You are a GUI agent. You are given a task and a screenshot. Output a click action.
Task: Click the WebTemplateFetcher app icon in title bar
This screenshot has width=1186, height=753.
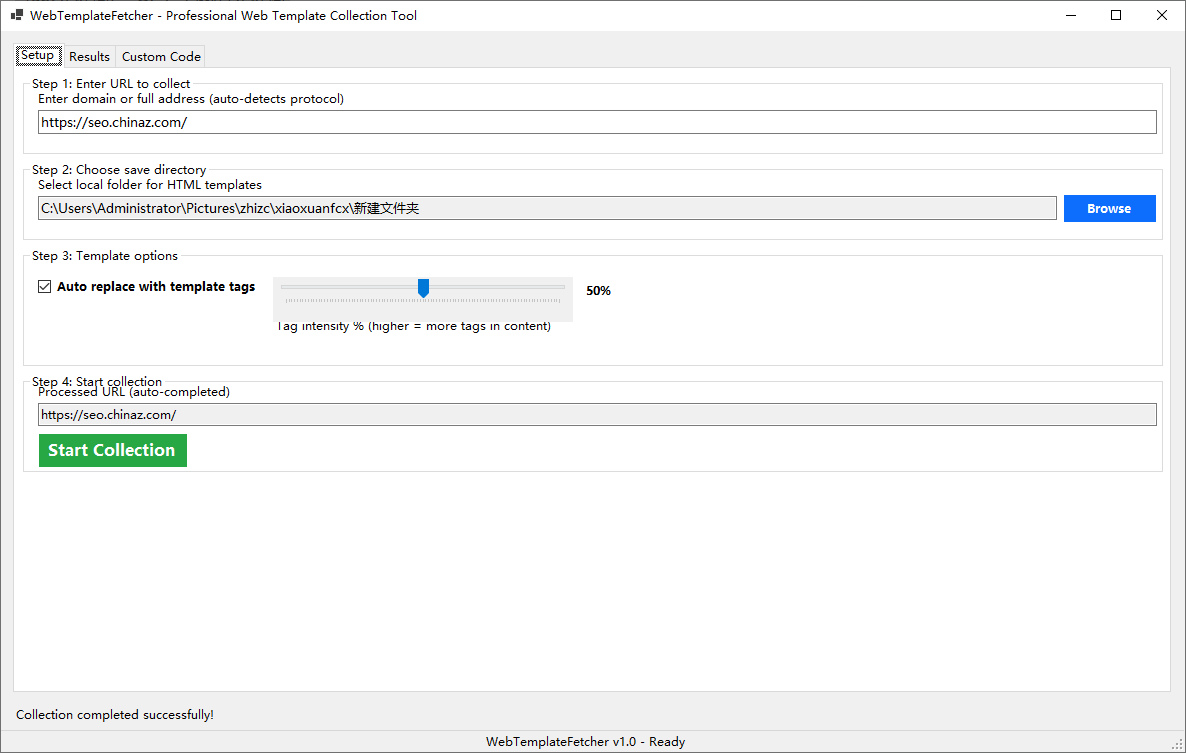(x=17, y=15)
